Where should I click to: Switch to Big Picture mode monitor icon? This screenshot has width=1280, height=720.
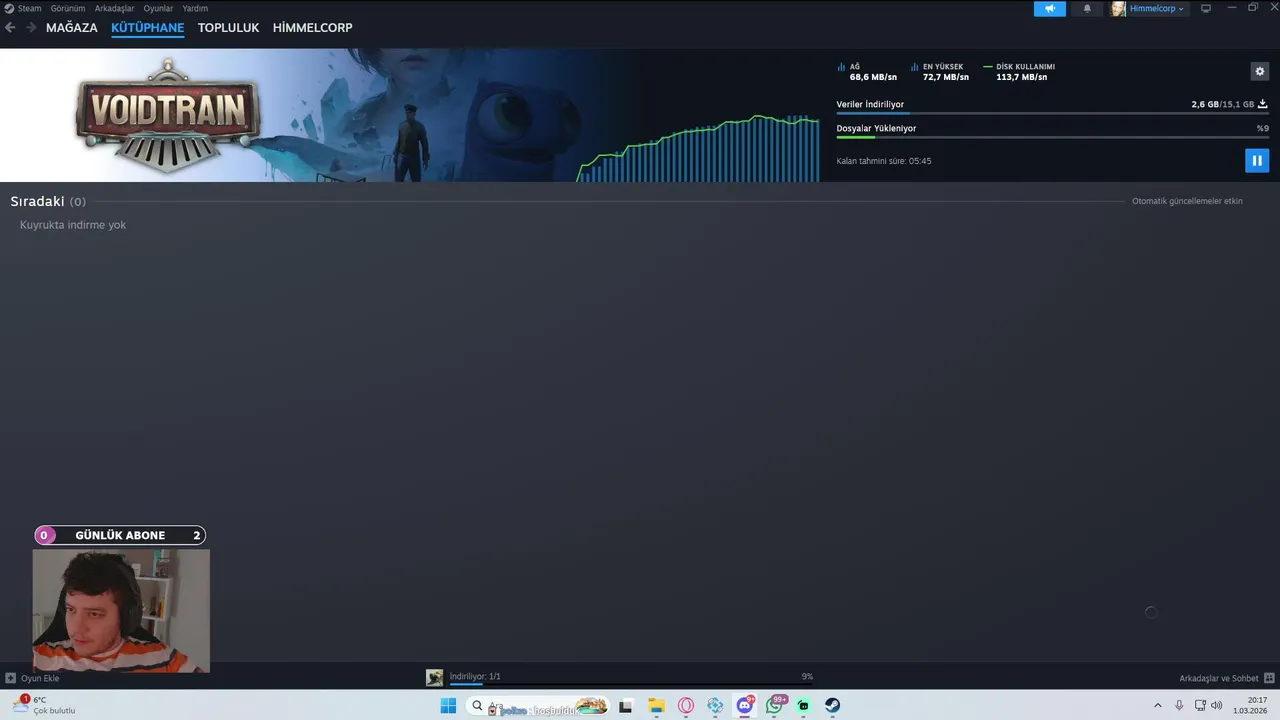click(1206, 8)
